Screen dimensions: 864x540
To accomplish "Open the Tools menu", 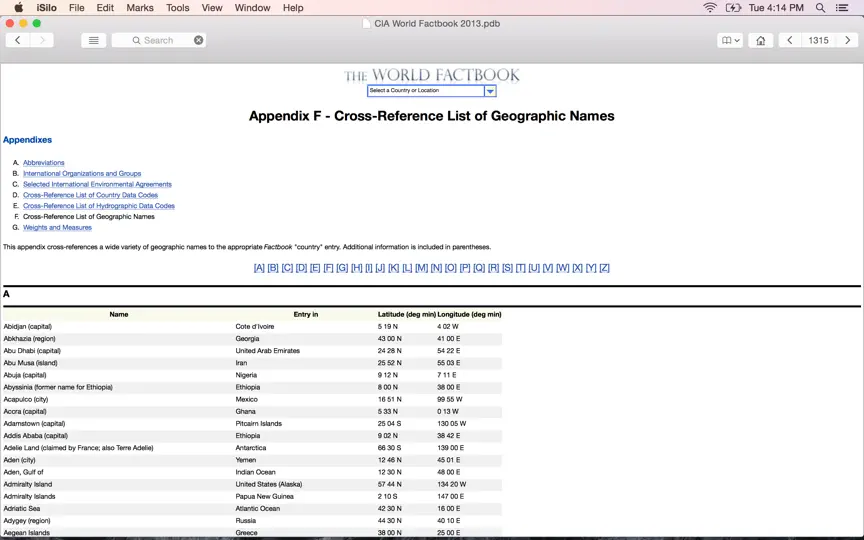I will tap(177, 8).
